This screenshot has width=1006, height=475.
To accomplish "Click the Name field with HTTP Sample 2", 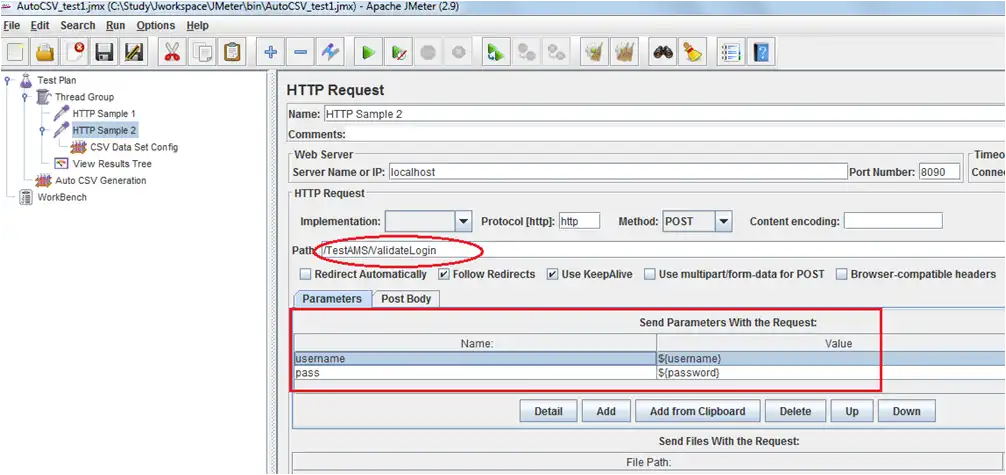I will tap(665, 114).
